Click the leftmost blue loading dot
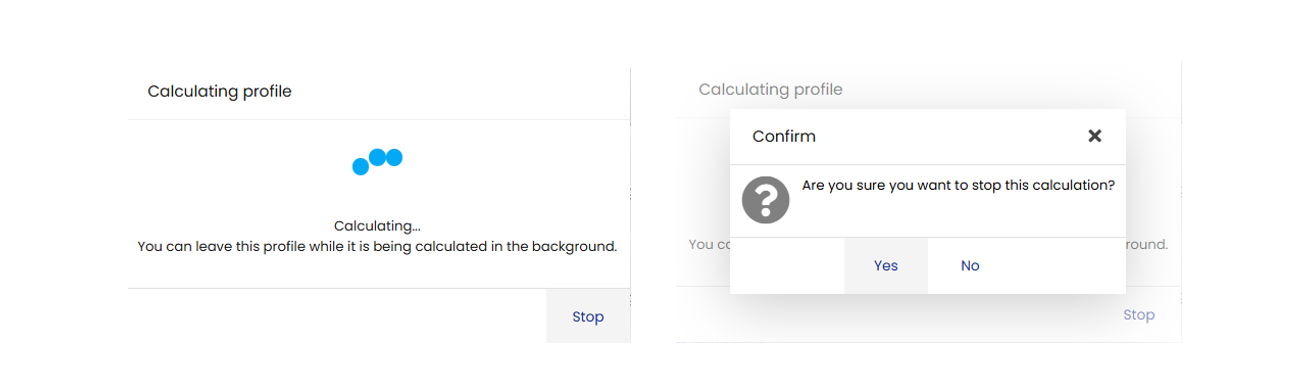1306x384 pixels. (361, 167)
